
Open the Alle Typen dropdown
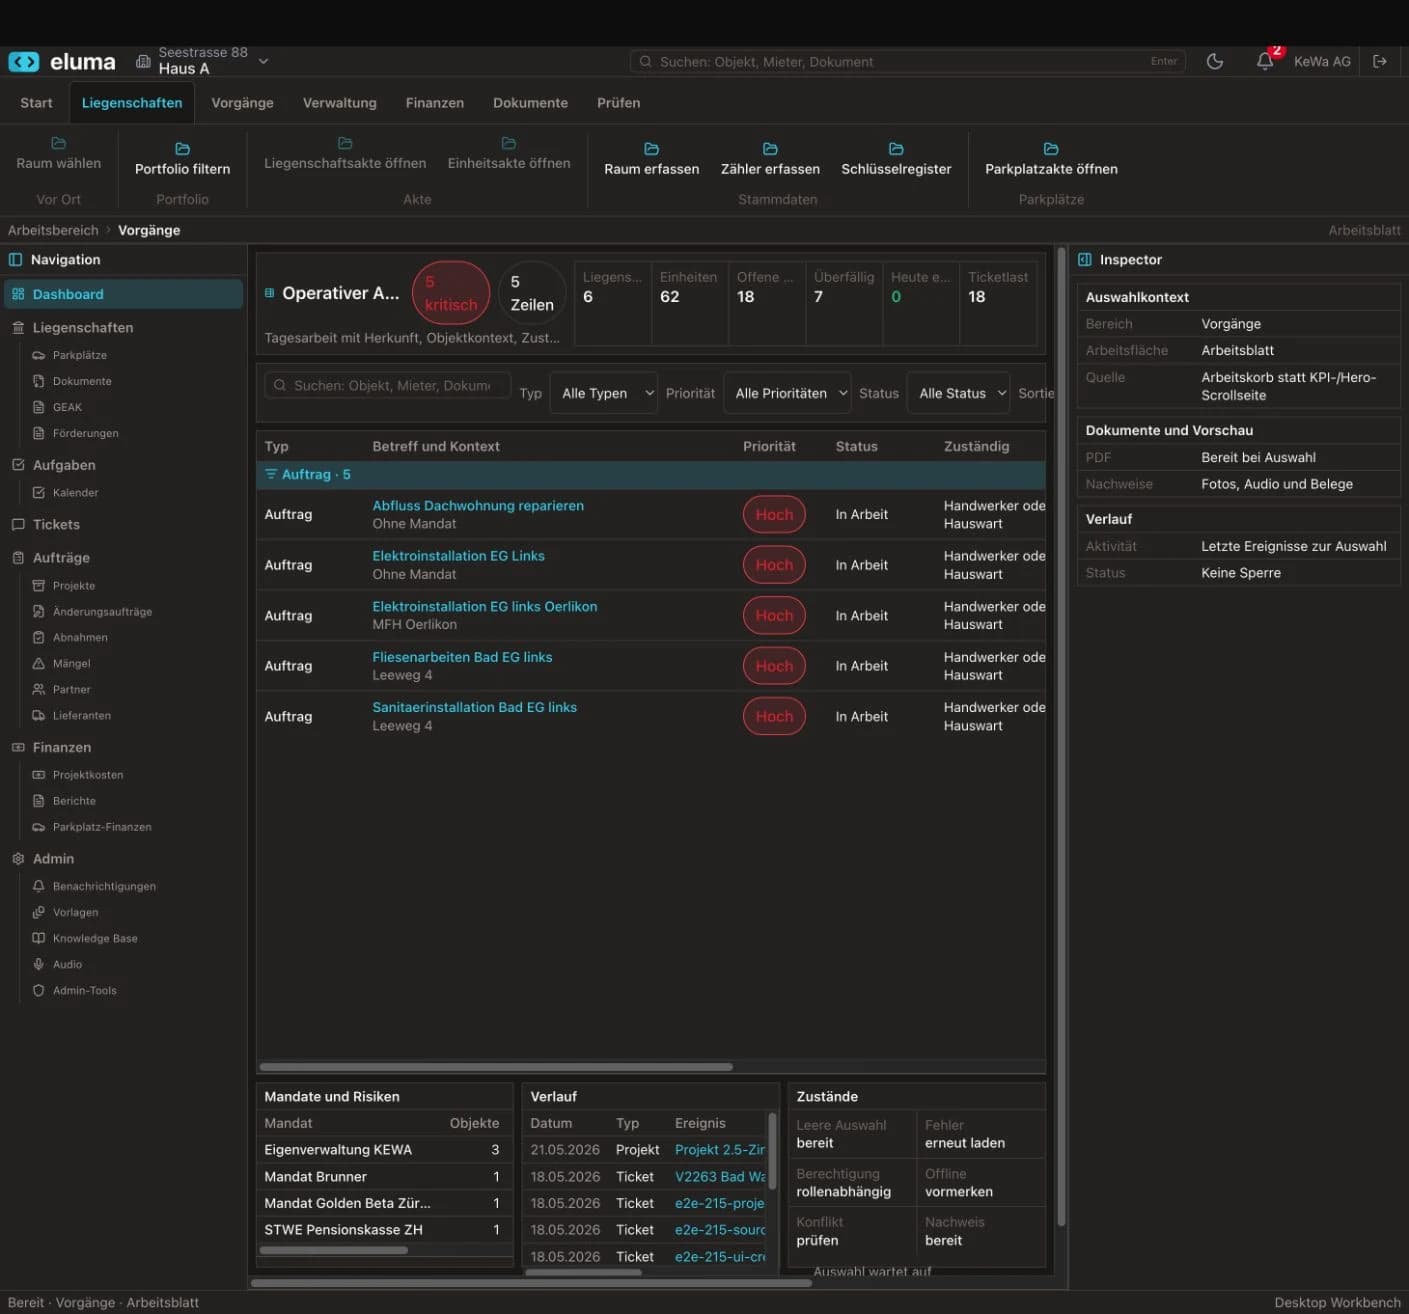604,393
